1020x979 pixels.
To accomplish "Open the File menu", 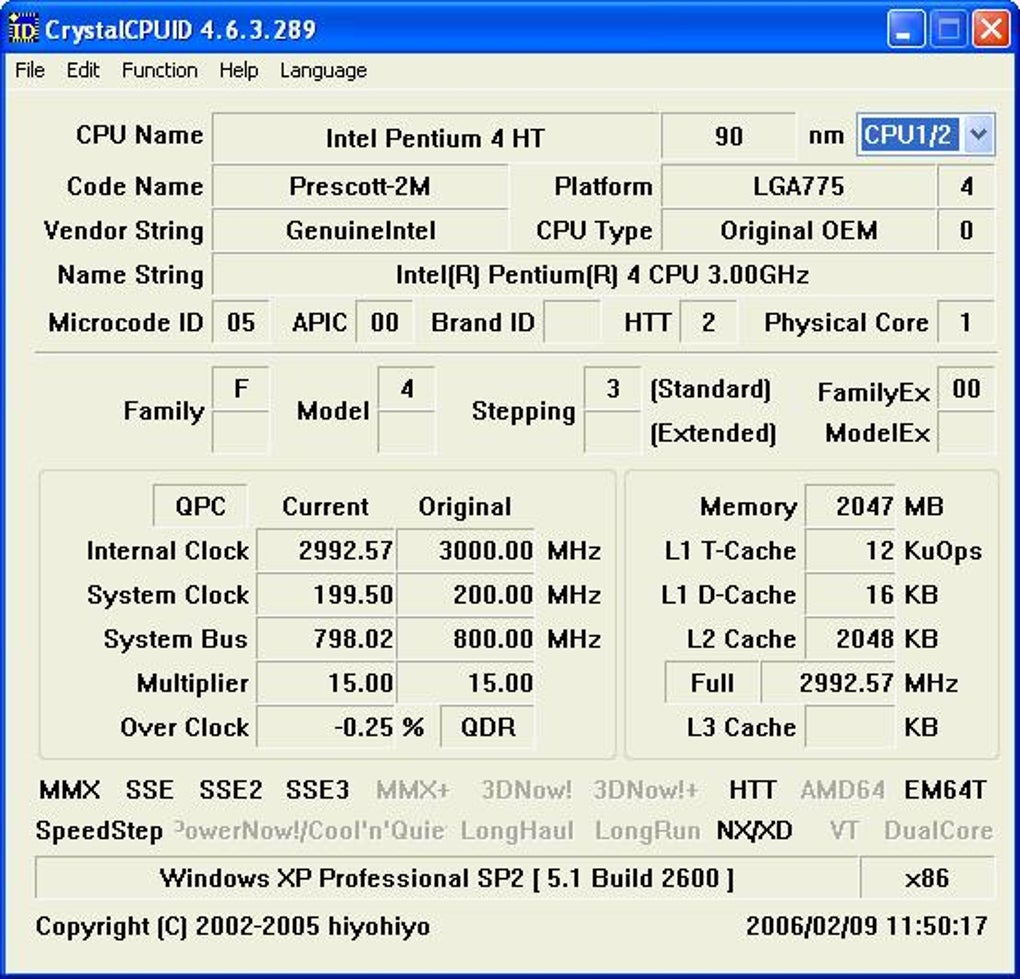I will 29,70.
